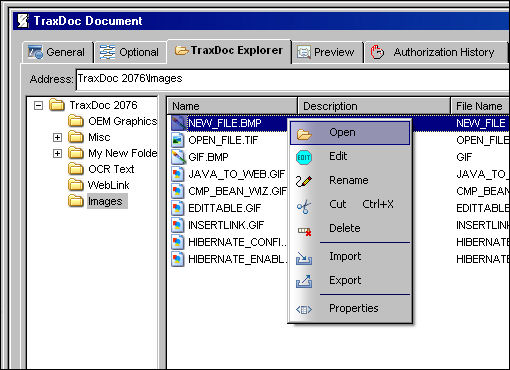Click the CMP_BEAN_WIZ.GIF file icon
This screenshot has height=370, width=510.
178,191
